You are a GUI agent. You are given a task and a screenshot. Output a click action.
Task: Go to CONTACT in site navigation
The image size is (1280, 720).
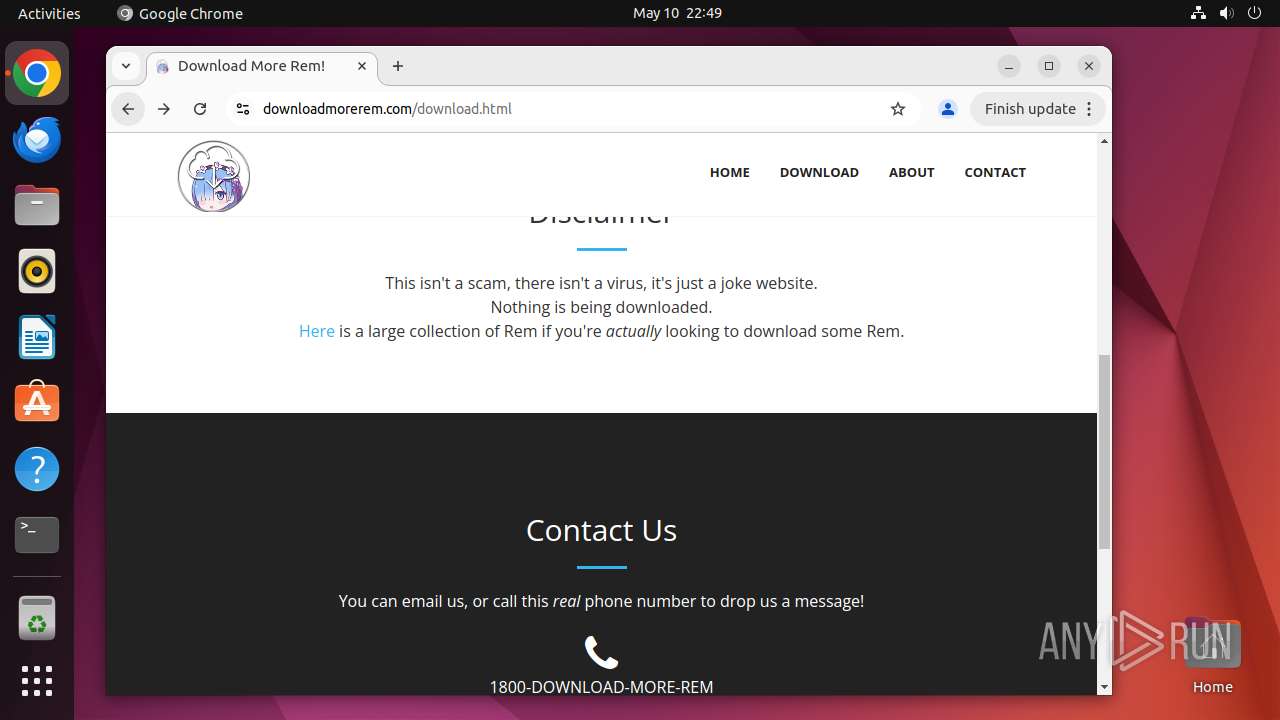[995, 172]
